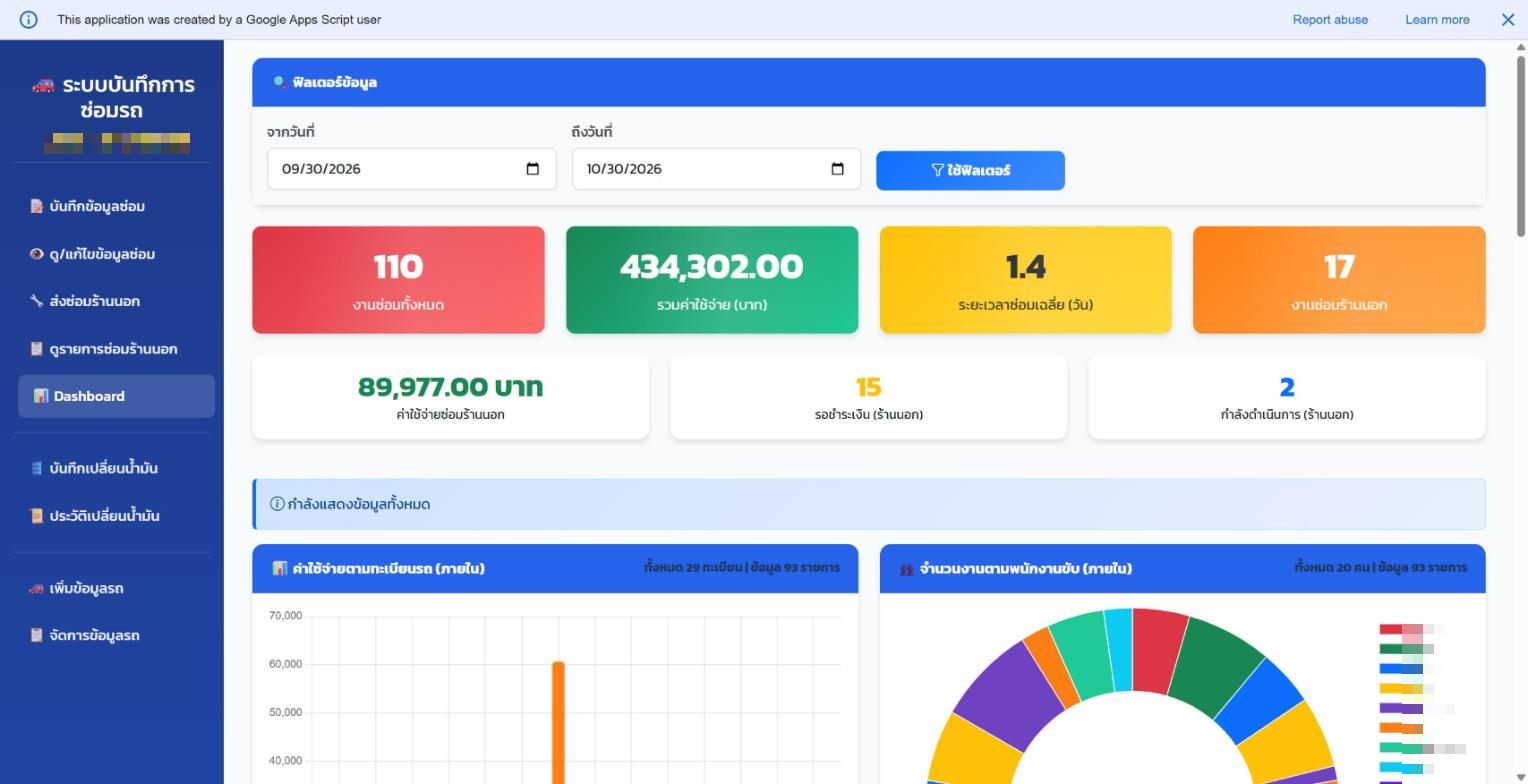Click the info icon in the Apps Script banner

tap(28, 19)
